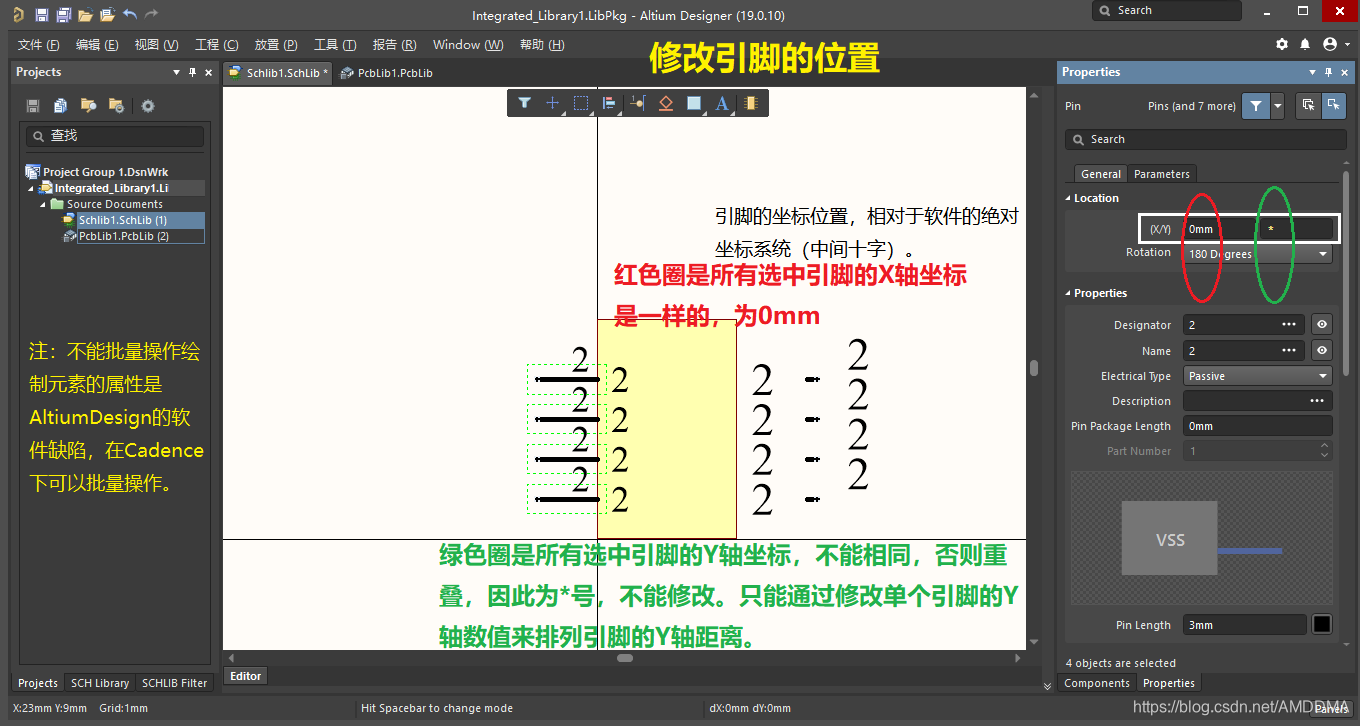Open project options gear in Projects panel
This screenshot has width=1360, height=726.
pos(148,106)
